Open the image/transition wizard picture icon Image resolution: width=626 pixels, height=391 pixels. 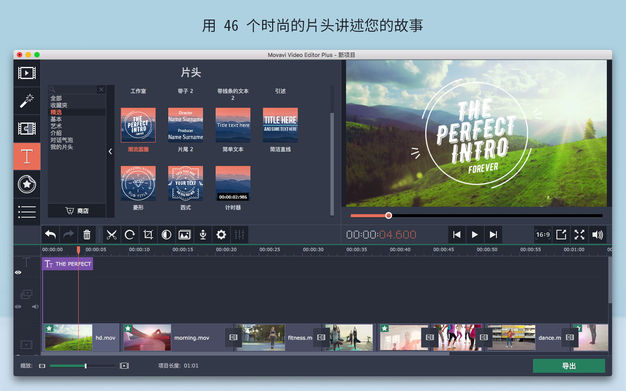[184, 235]
